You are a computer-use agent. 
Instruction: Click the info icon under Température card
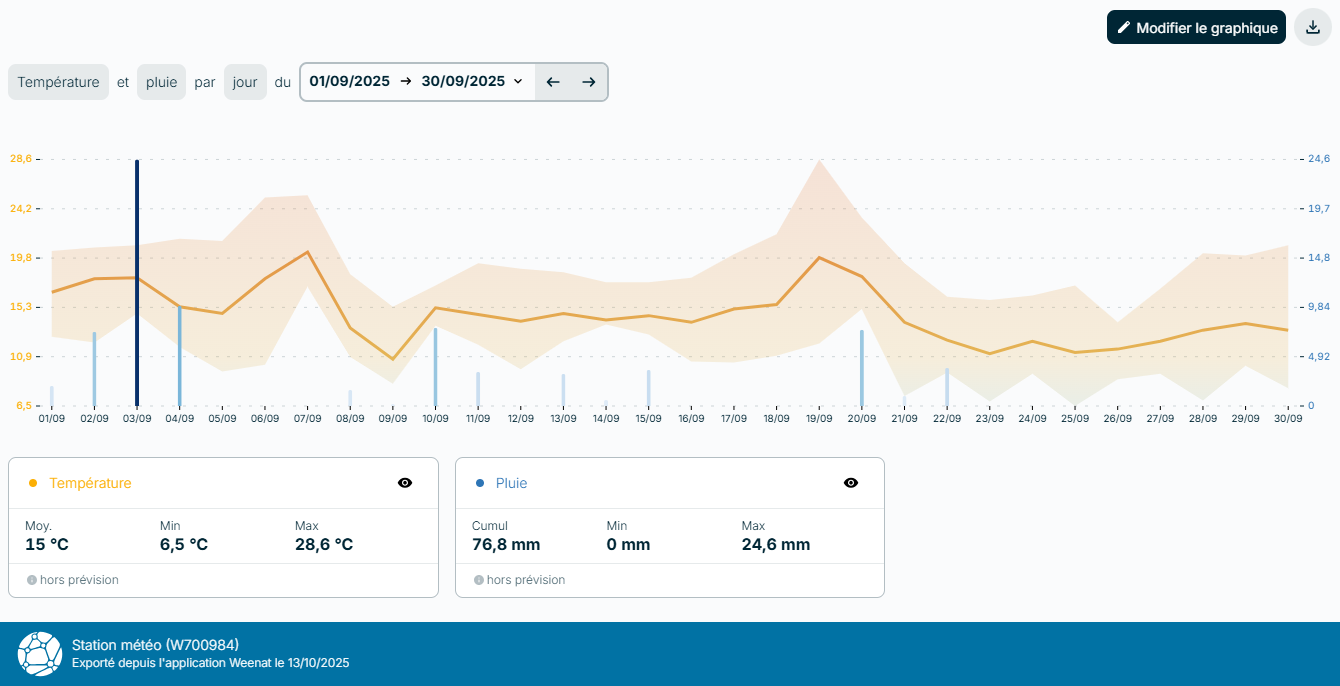click(x=31, y=580)
